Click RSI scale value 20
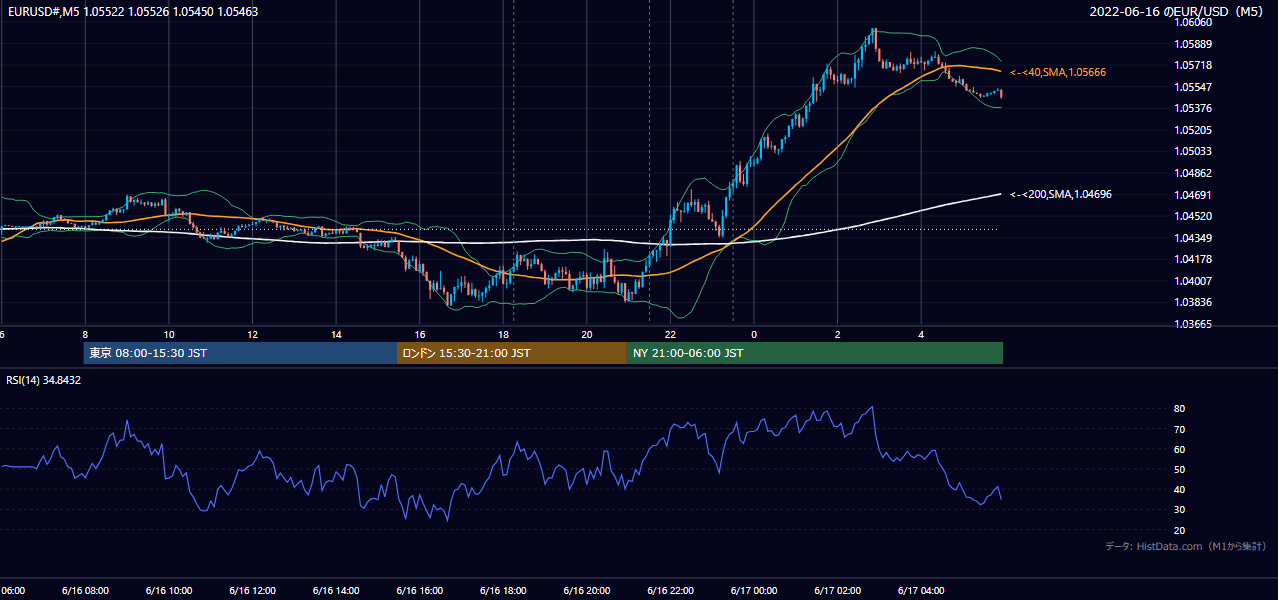This screenshot has width=1278, height=600. pos(1179,530)
